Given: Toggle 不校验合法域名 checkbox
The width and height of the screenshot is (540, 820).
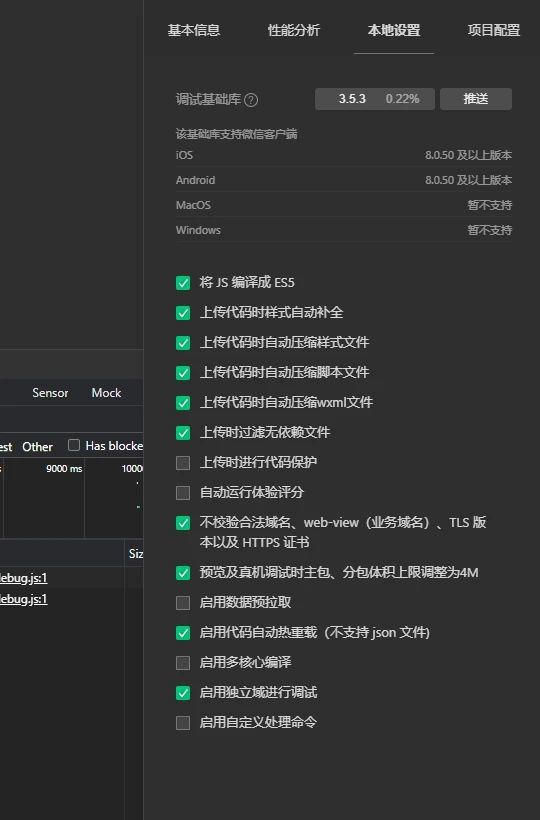Looking at the screenshot, I should [x=183, y=523].
